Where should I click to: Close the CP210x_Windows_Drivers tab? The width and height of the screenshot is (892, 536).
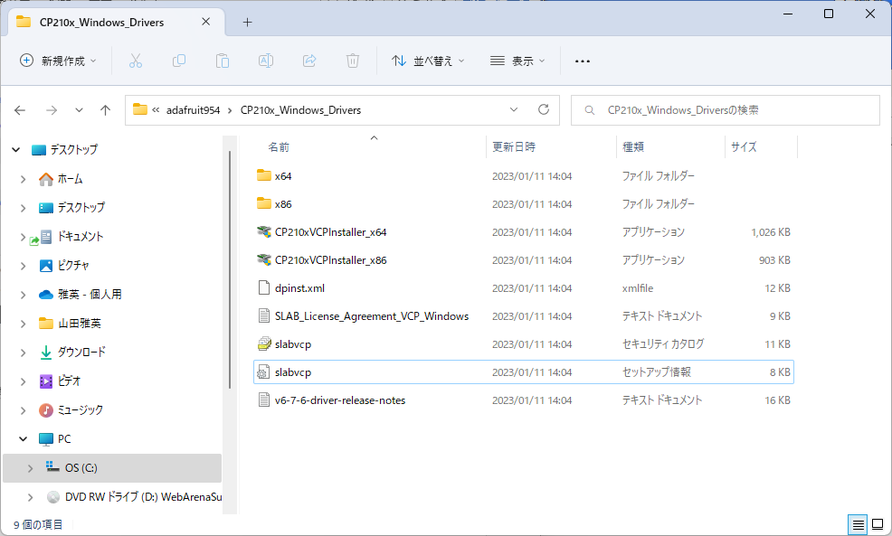(206, 22)
